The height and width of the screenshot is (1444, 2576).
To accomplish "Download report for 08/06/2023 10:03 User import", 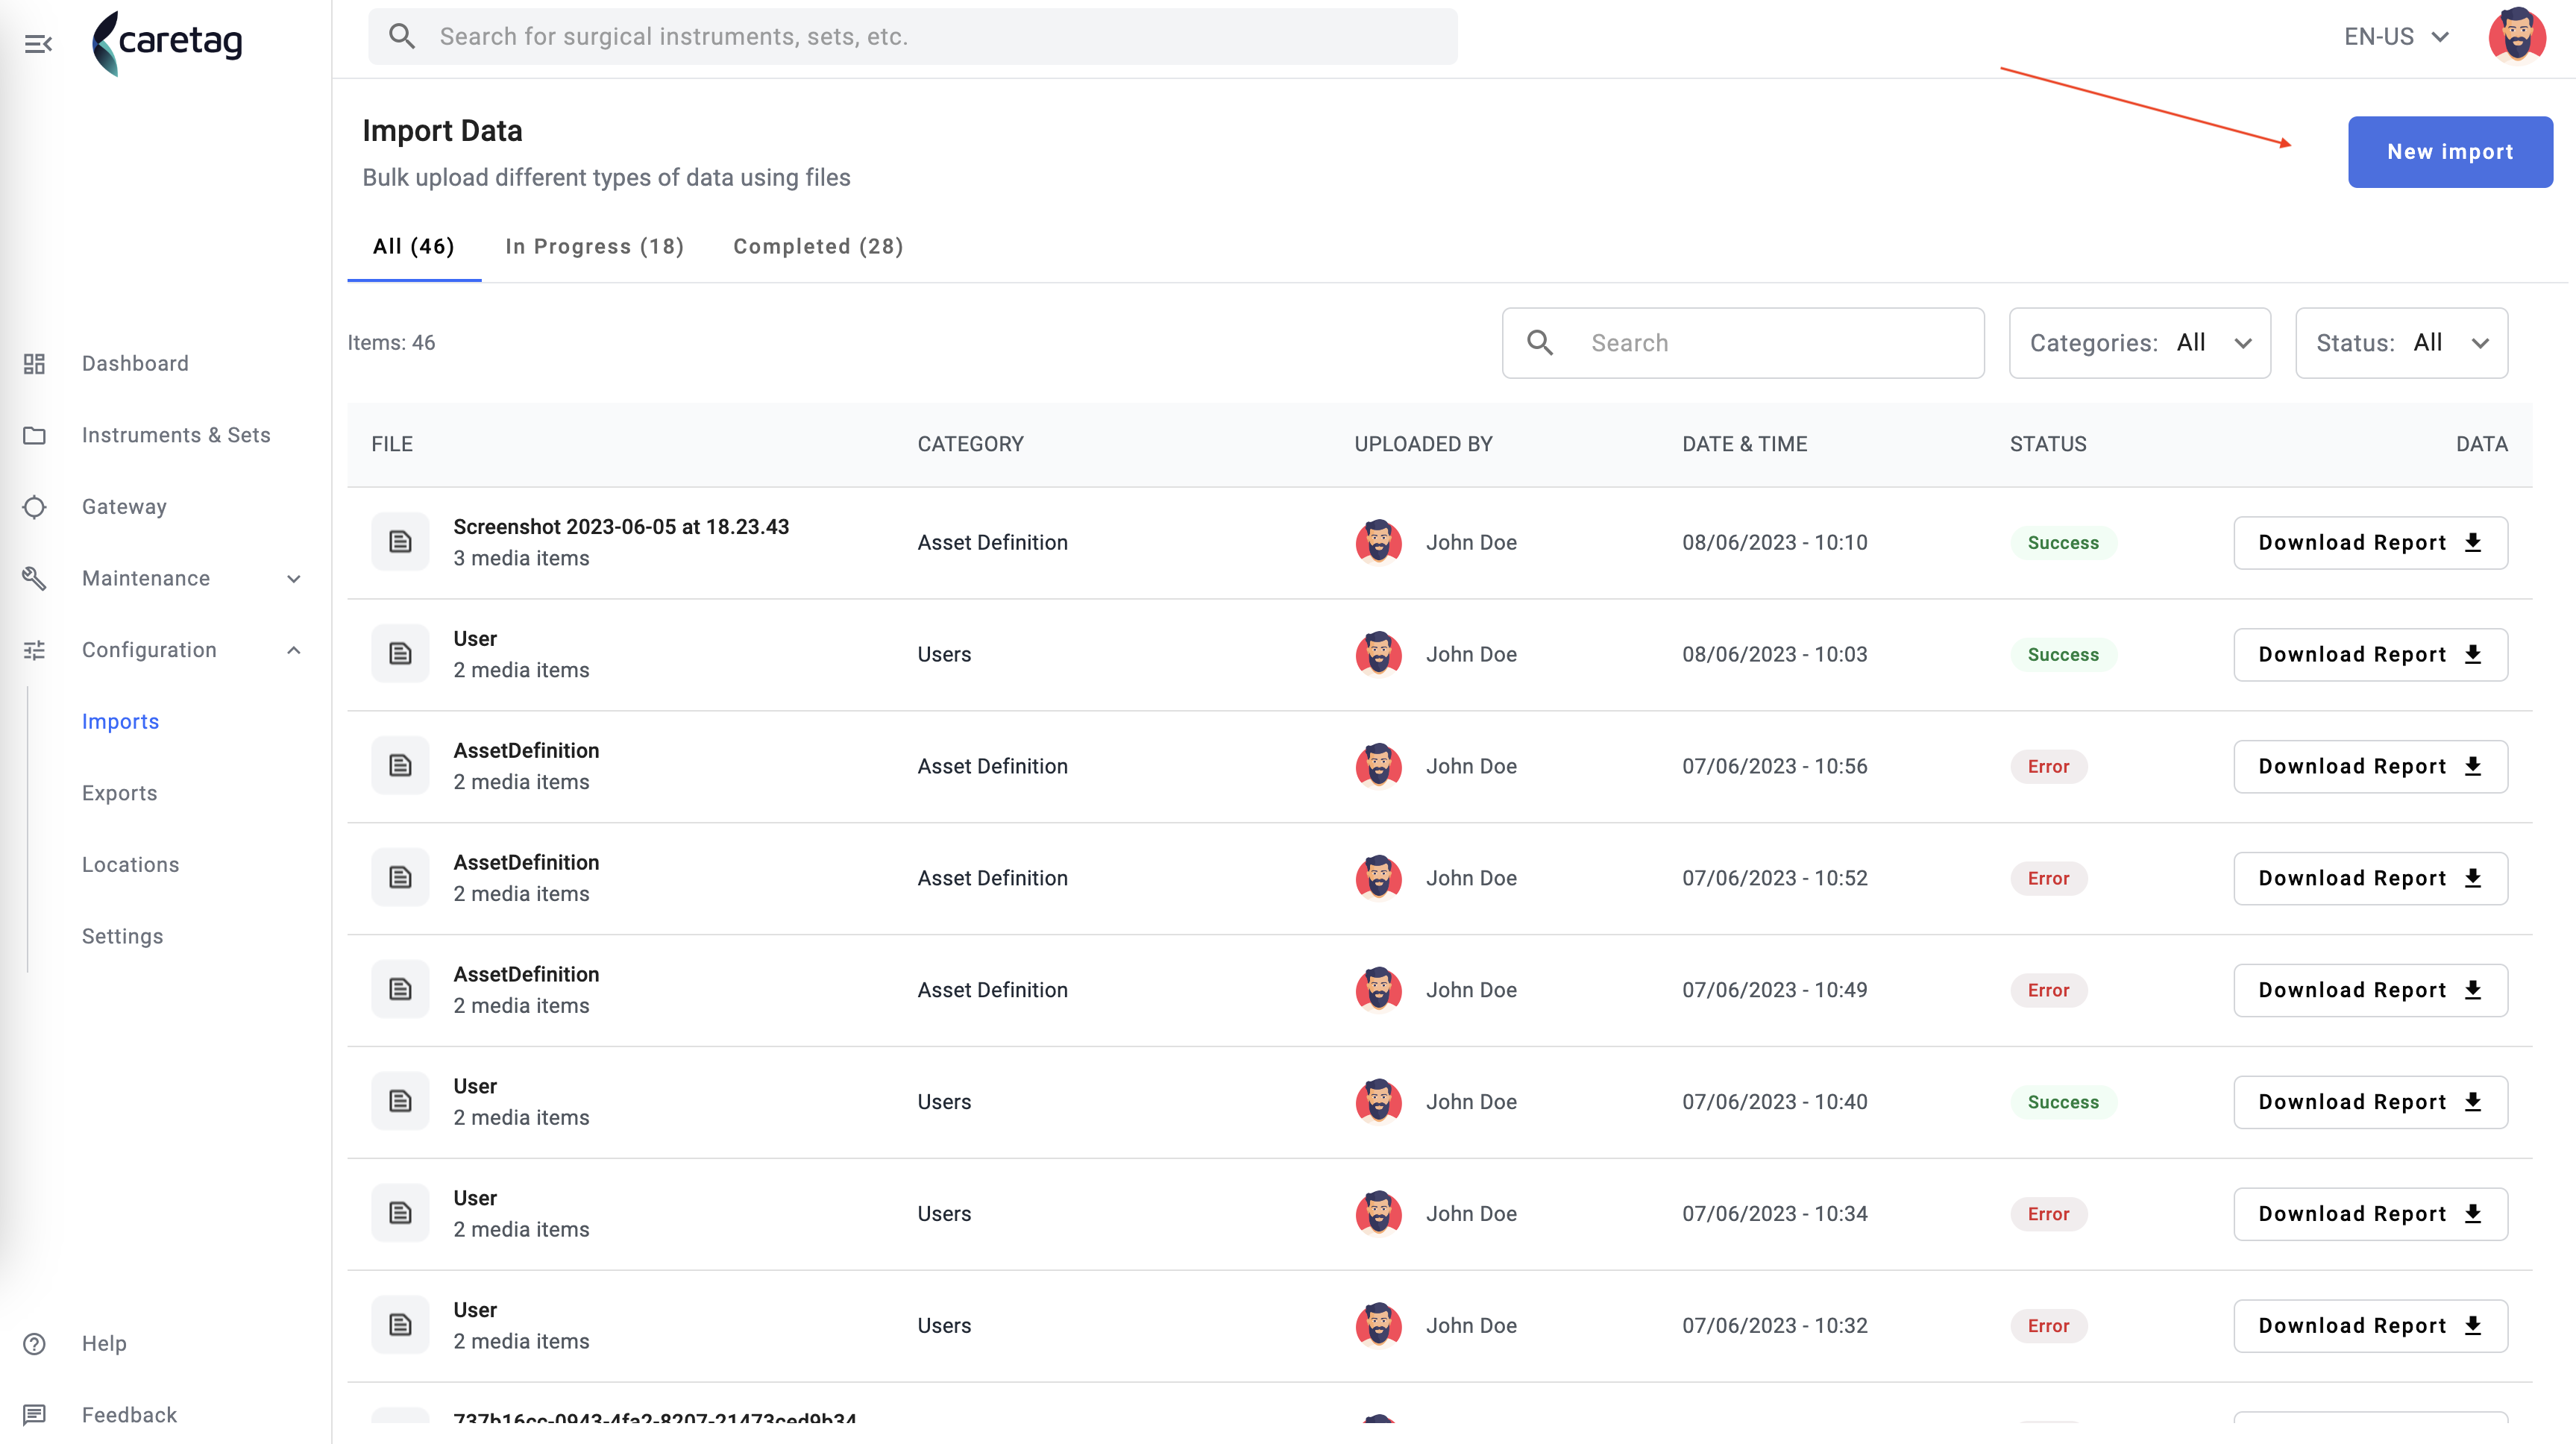I will click(2370, 655).
